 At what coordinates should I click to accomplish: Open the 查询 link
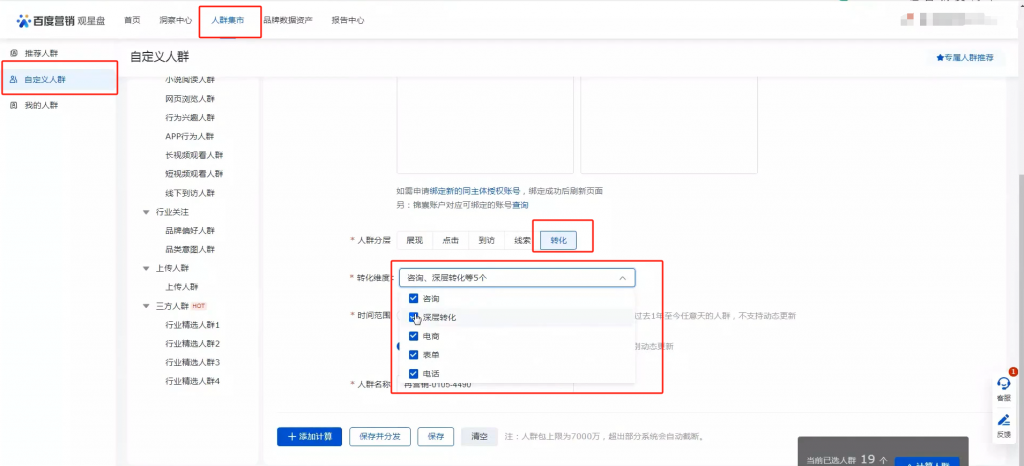[x=520, y=205]
